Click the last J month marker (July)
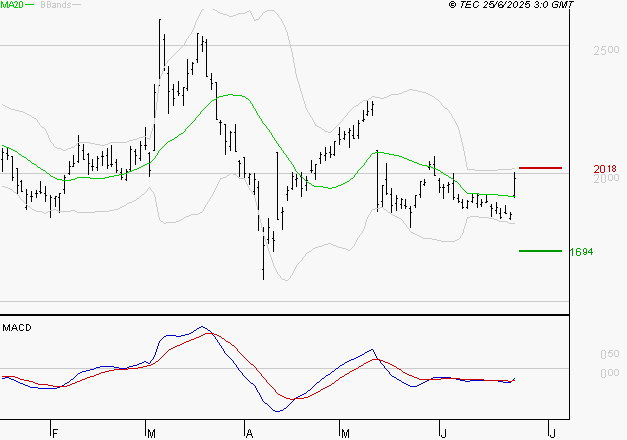 [x=553, y=434]
